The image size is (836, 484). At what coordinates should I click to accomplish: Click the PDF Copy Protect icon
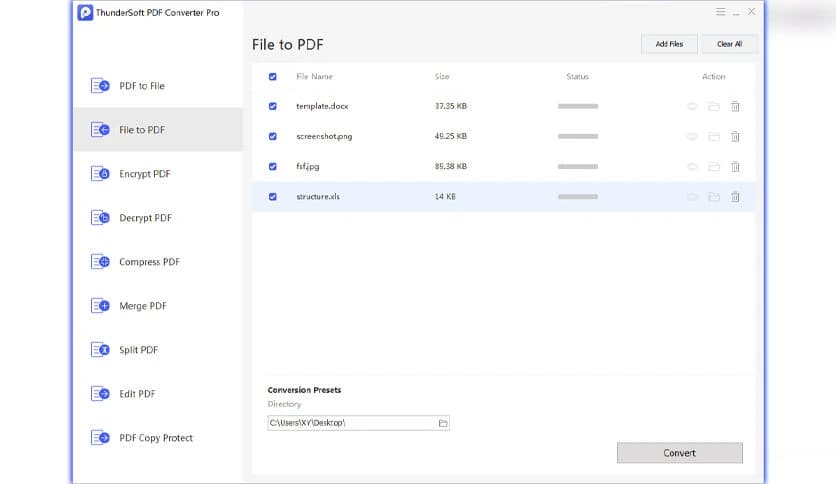tap(100, 438)
